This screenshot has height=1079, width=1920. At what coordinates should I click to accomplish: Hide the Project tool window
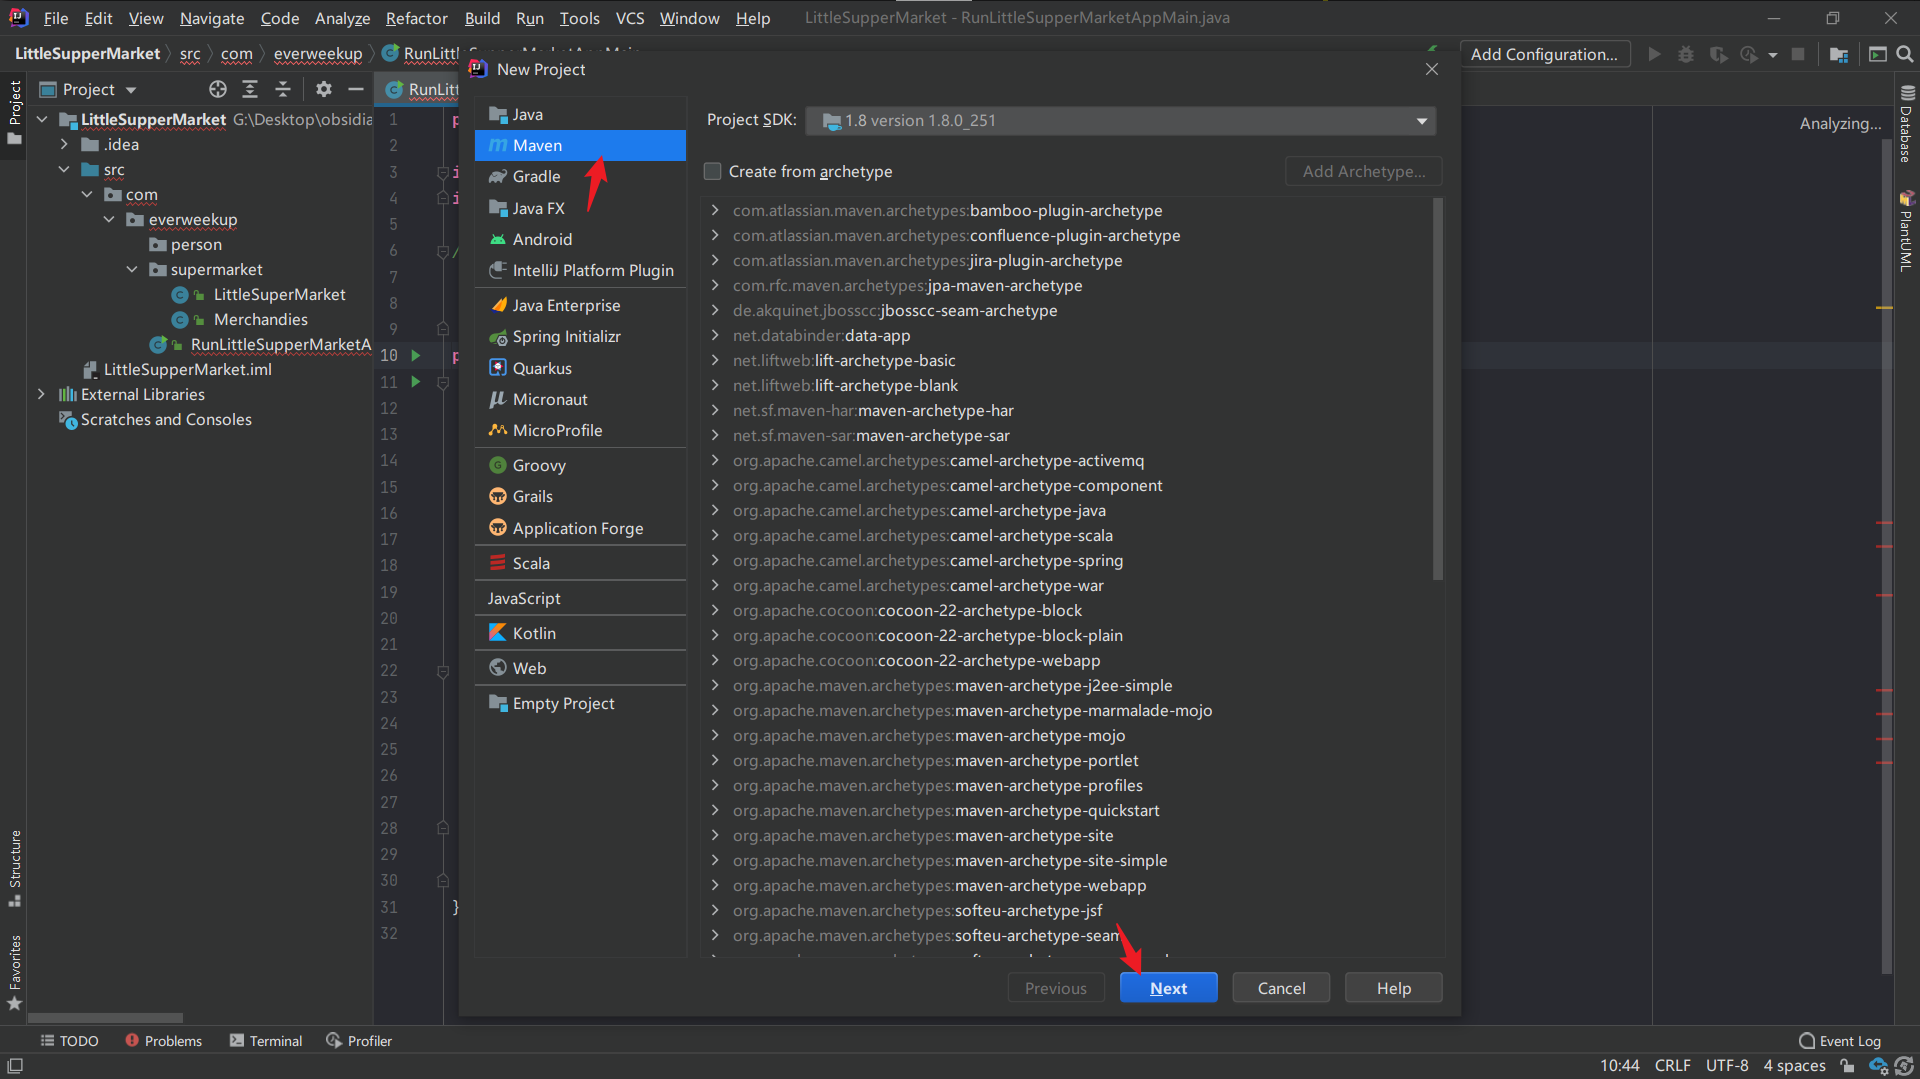pyautogui.click(x=355, y=89)
